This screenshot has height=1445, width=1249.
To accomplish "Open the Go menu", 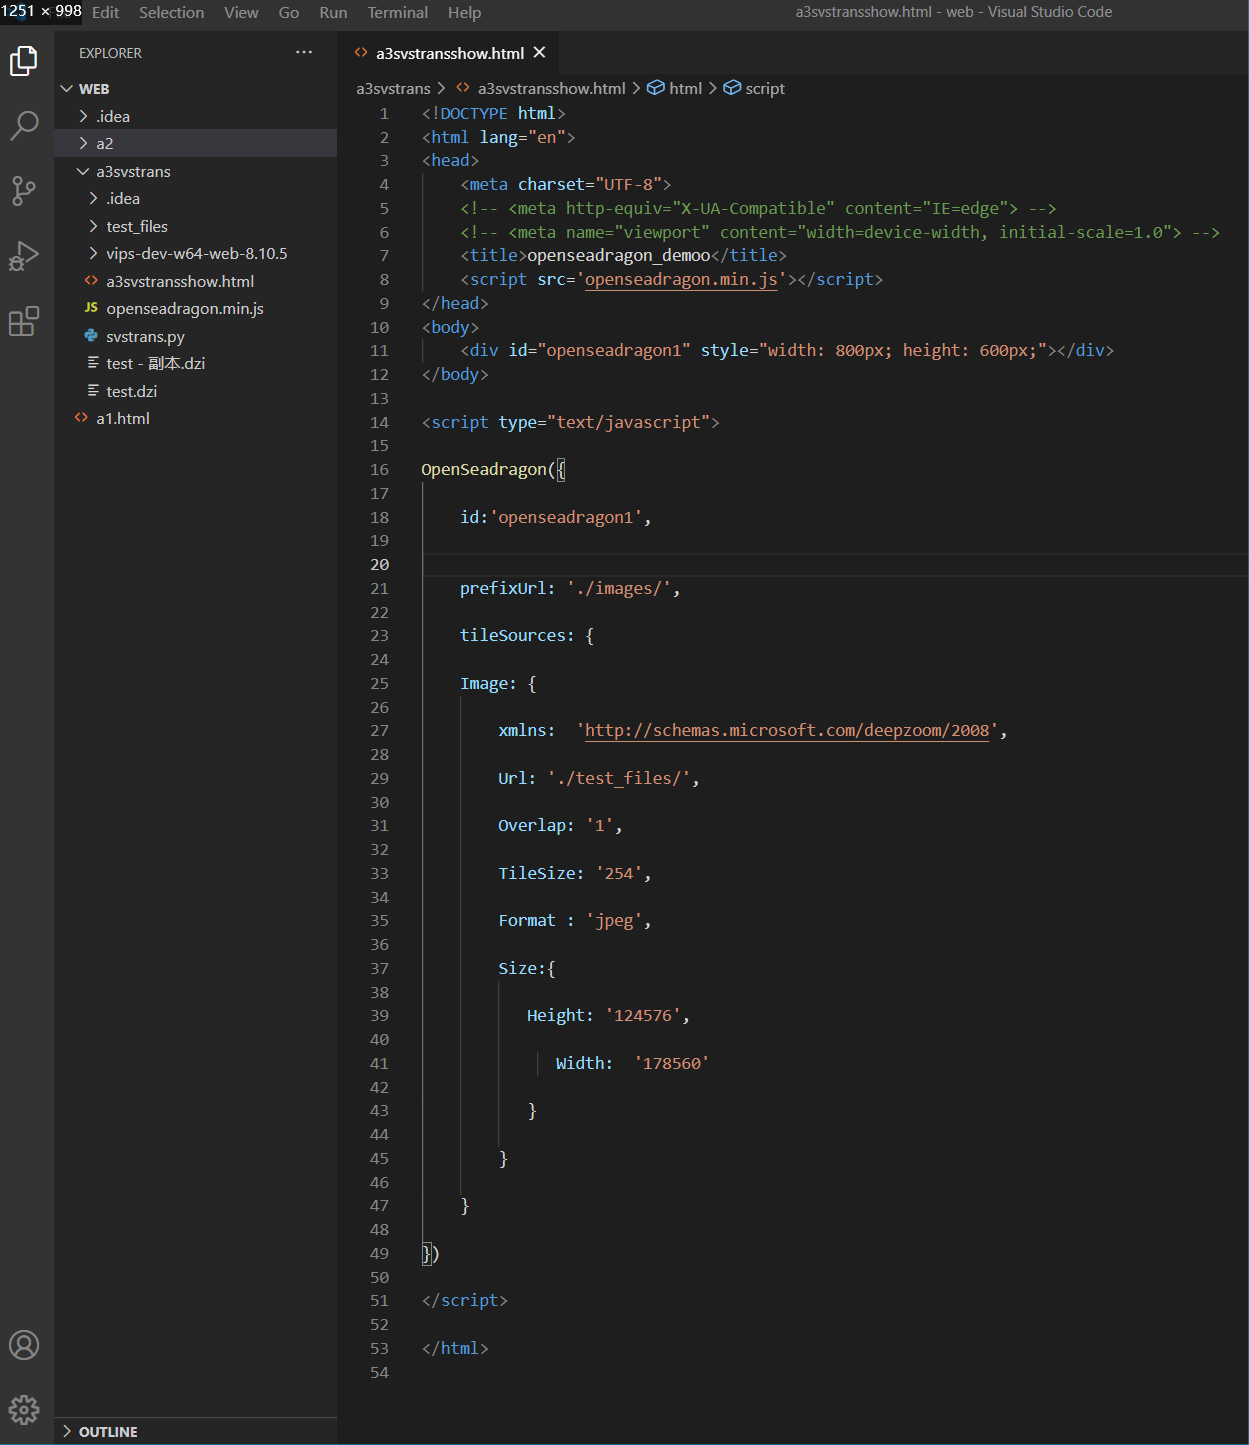I will 289,12.
